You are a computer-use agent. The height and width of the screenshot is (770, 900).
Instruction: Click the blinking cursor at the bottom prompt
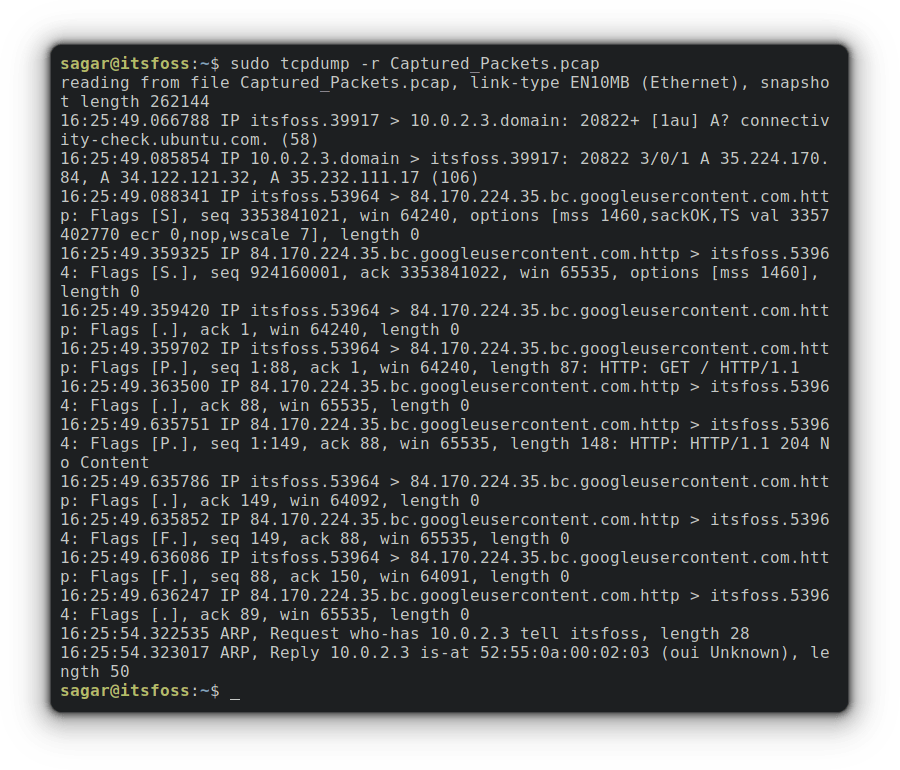(235, 691)
